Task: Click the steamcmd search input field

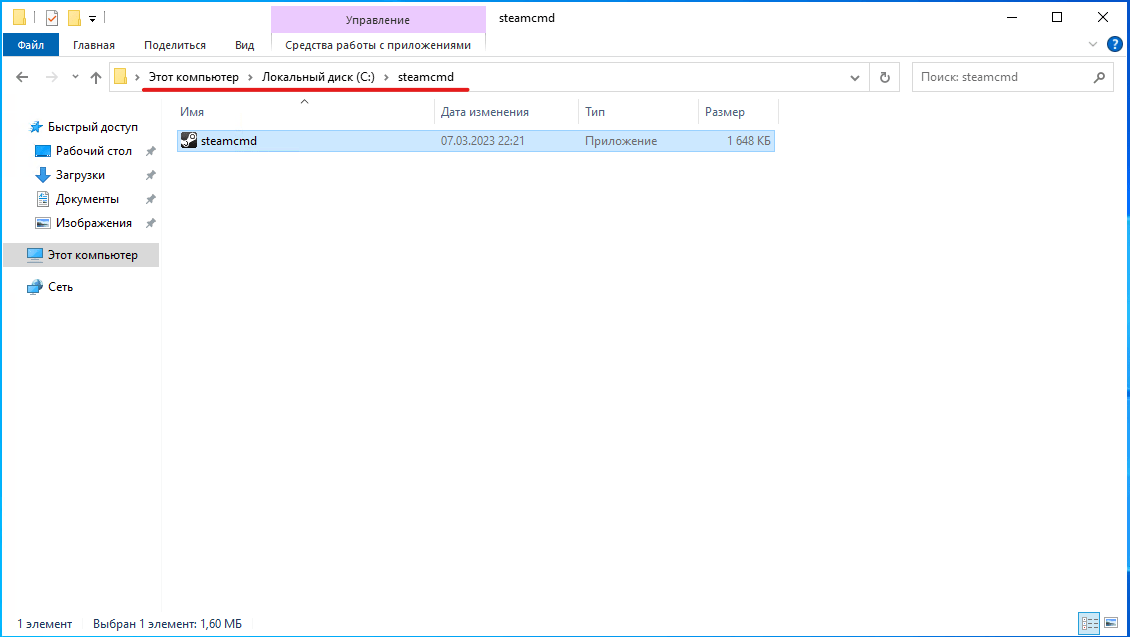Action: click(x=1000, y=77)
